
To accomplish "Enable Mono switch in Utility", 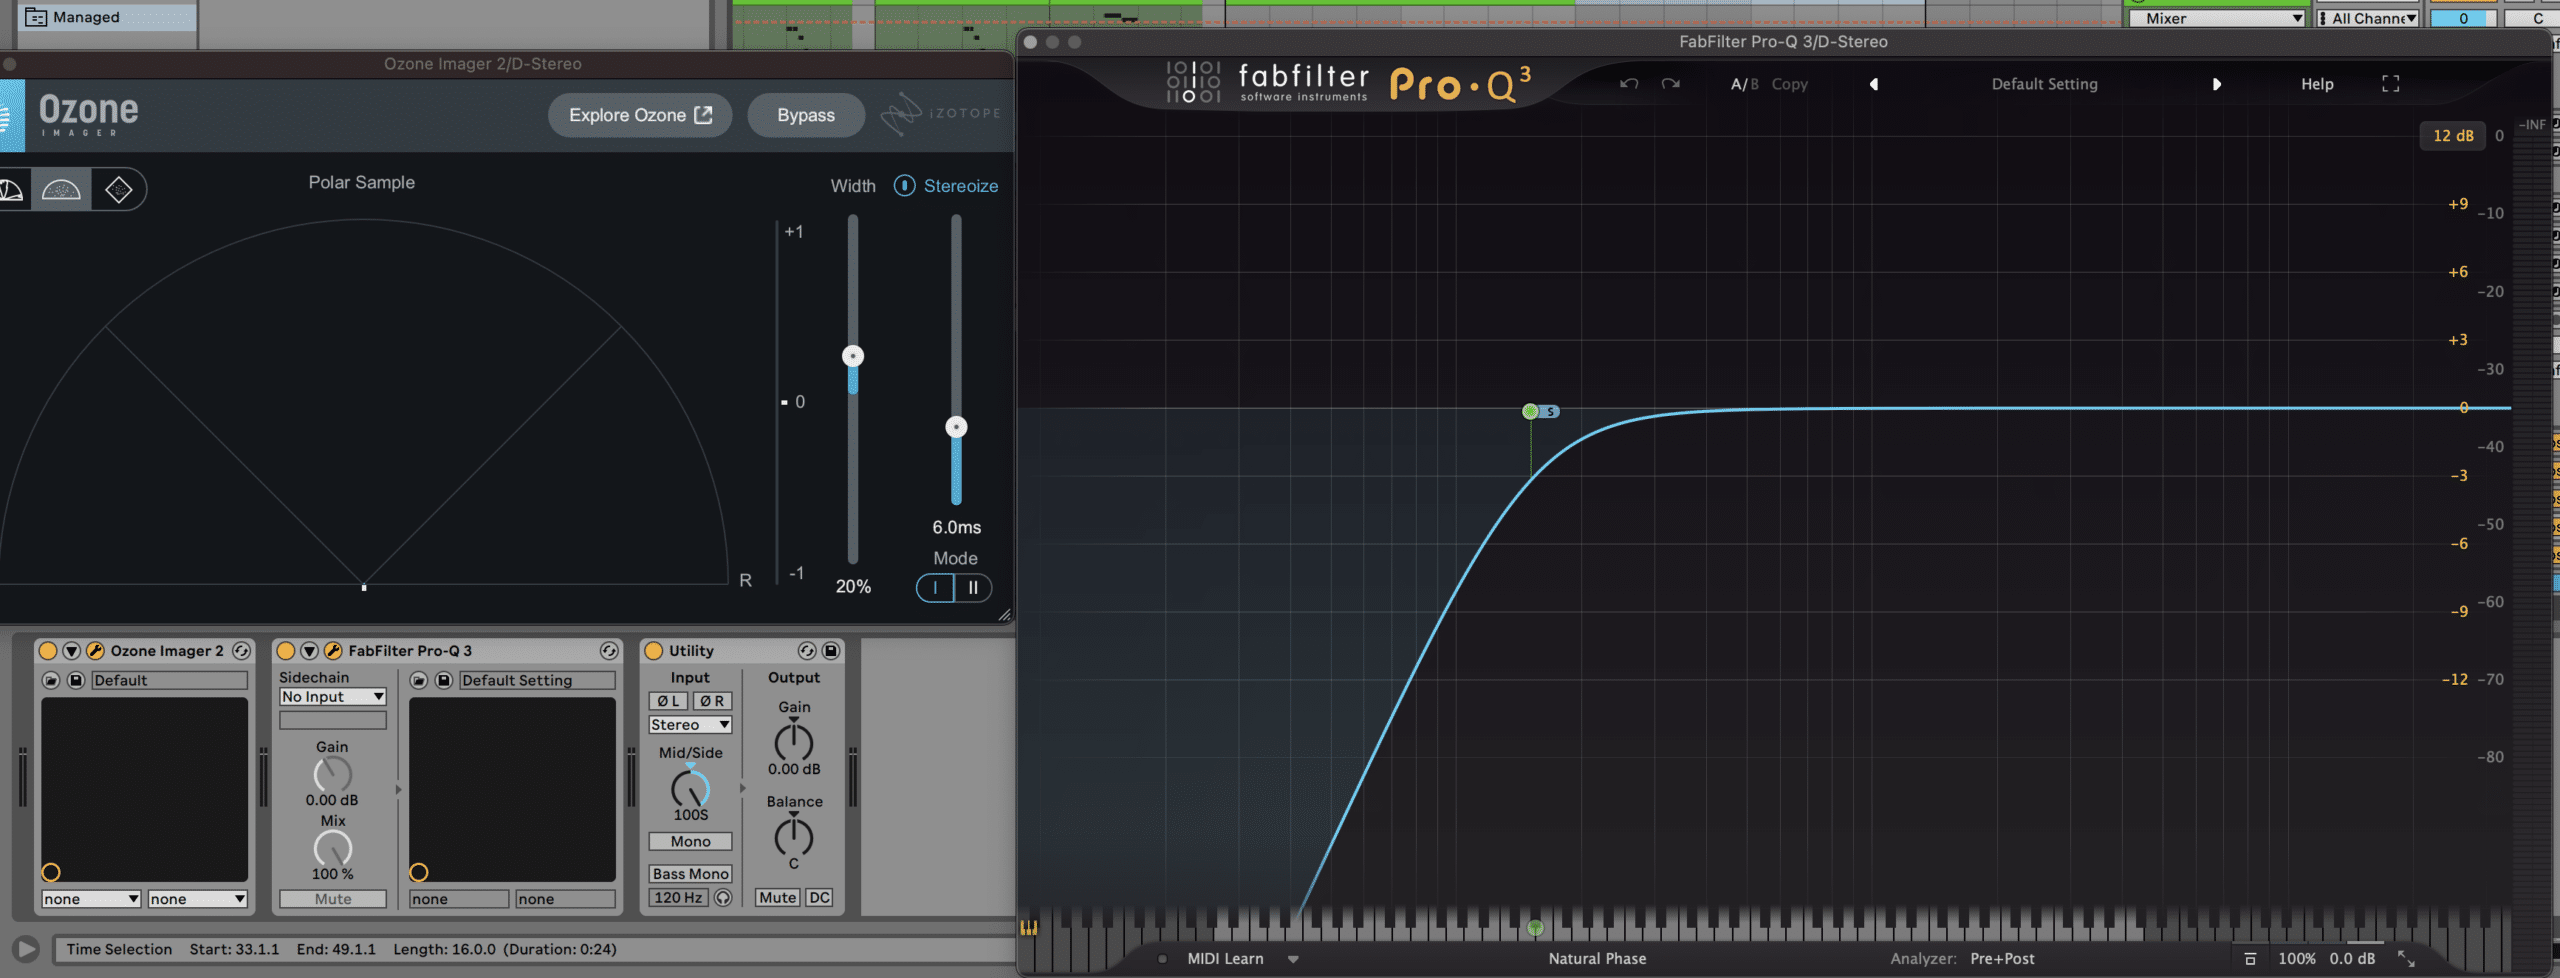I will [690, 841].
